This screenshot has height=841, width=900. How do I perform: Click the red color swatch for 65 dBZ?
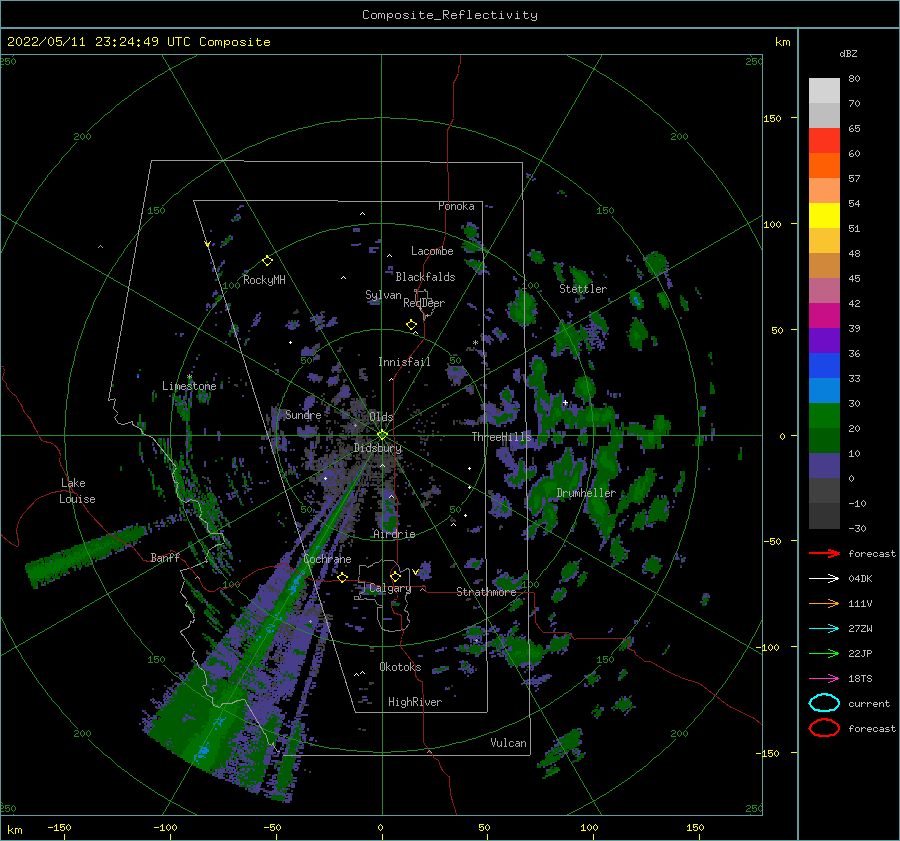click(x=824, y=140)
